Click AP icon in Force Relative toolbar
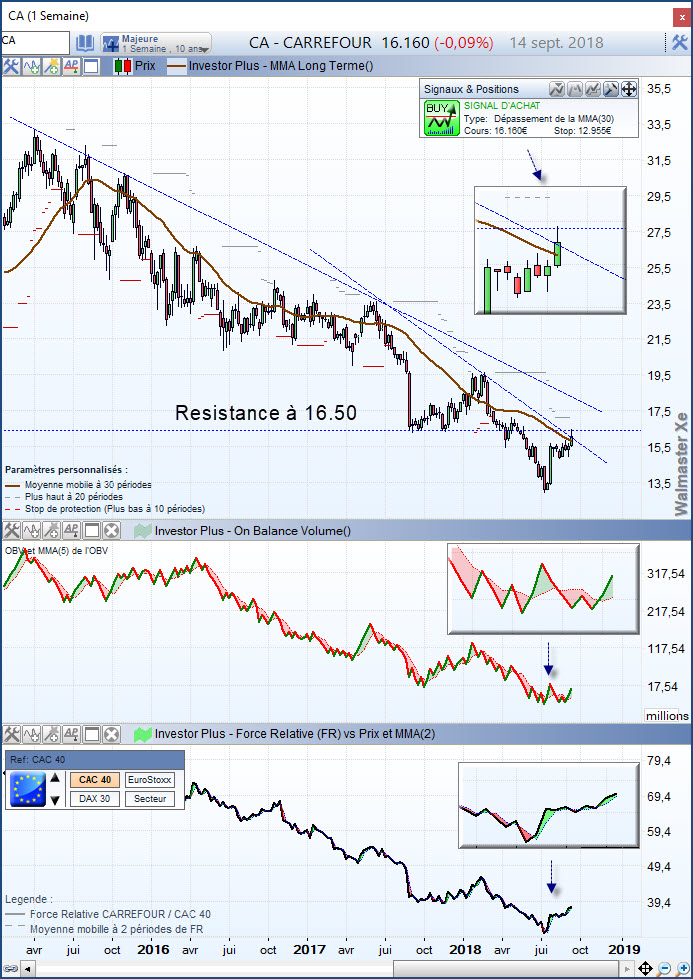The image size is (693, 979). pyautogui.click(x=71, y=734)
